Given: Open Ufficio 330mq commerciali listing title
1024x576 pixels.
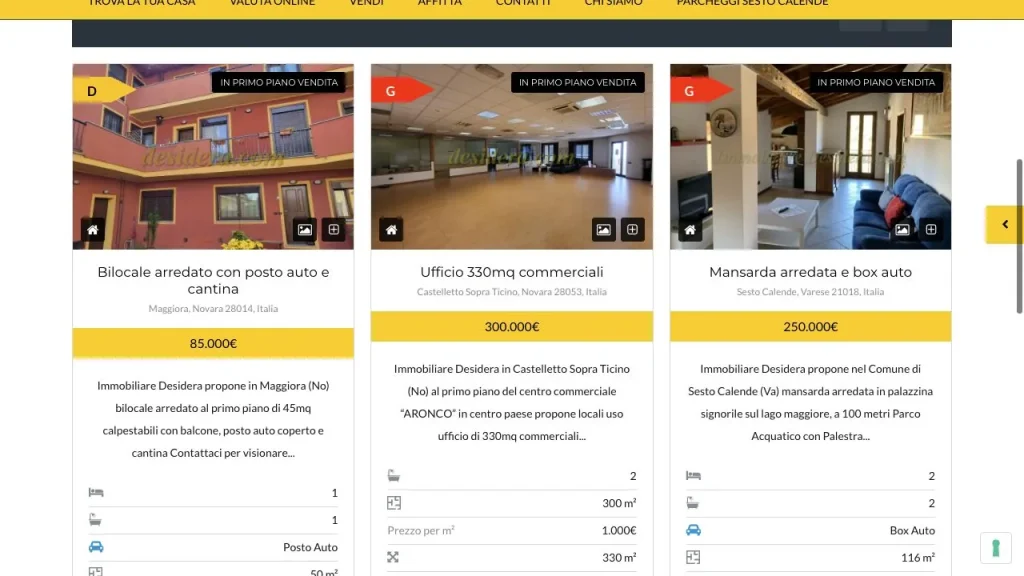Looking at the screenshot, I should coord(512,272).
